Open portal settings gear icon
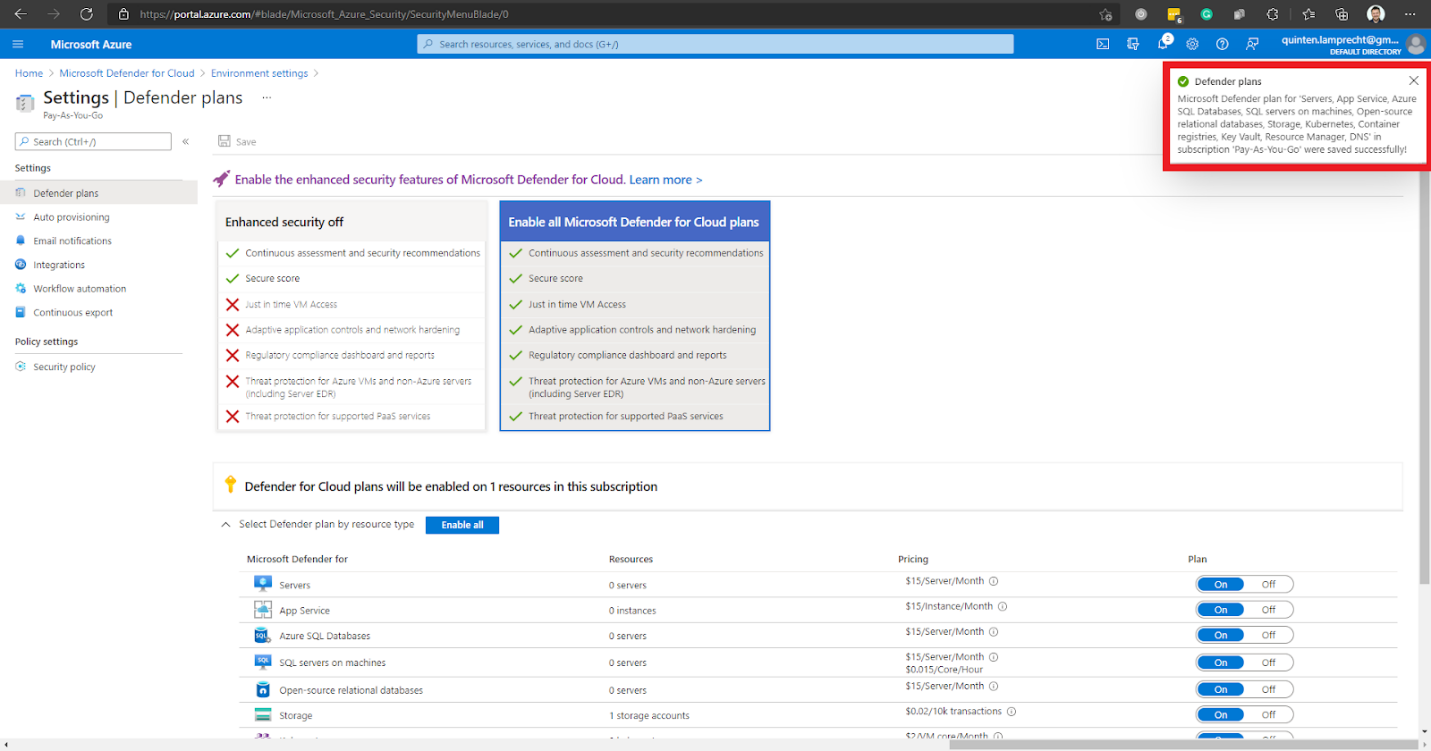The width and height of the screenshot is (1431, 751). click(1193, 44)
